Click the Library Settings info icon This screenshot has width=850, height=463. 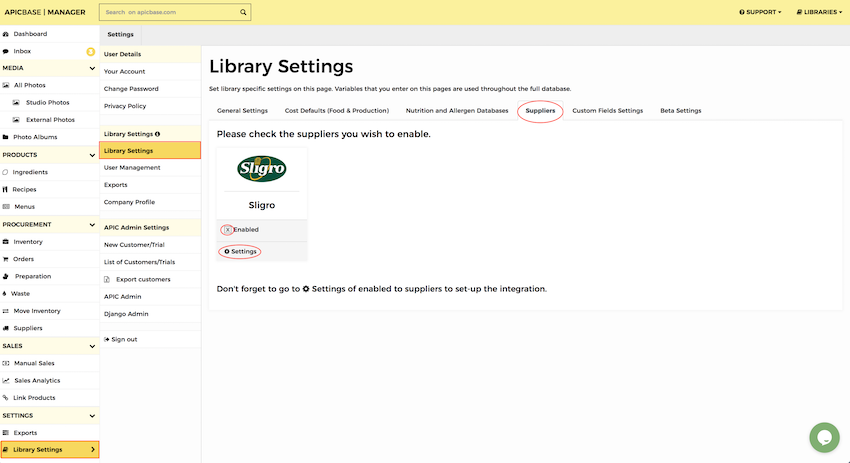(158, 134)
